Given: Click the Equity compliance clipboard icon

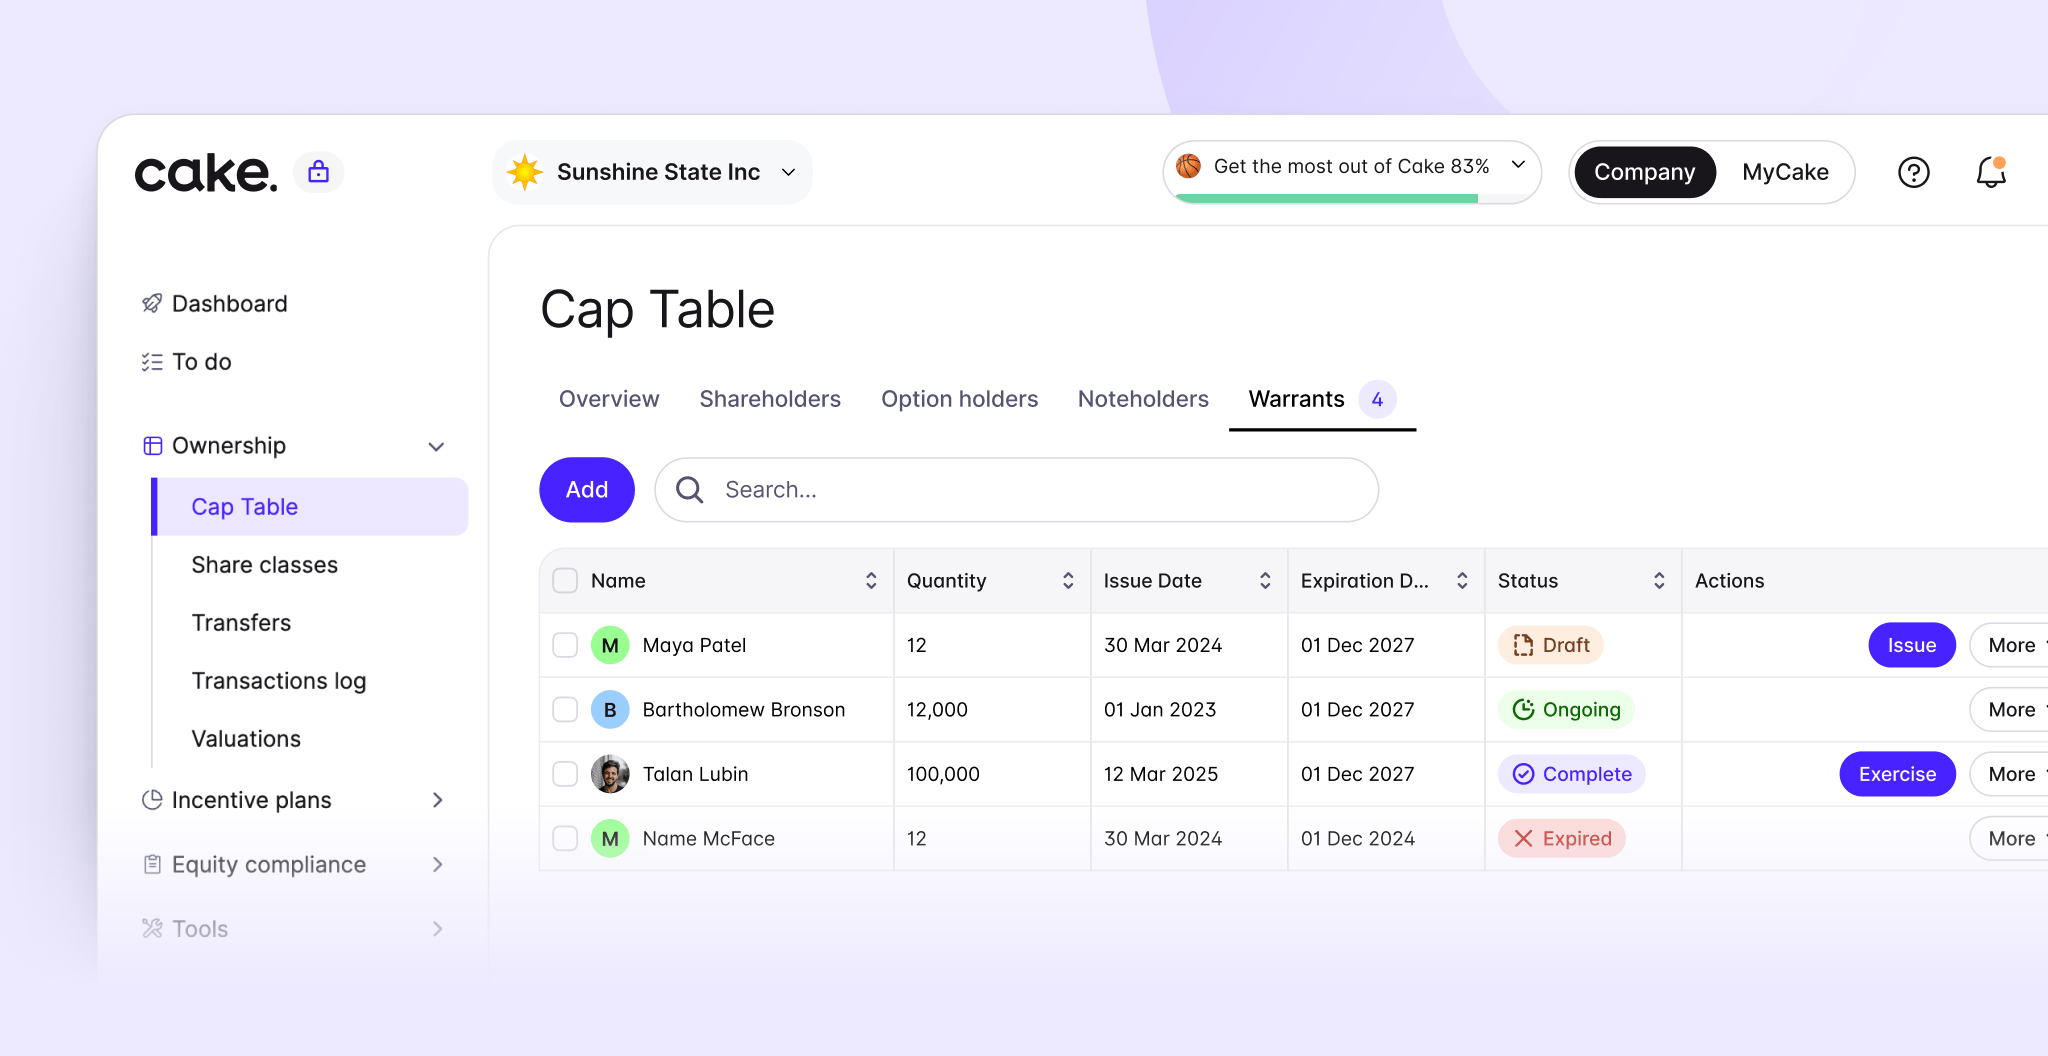Looking at the screenshot, I should 152,864.
